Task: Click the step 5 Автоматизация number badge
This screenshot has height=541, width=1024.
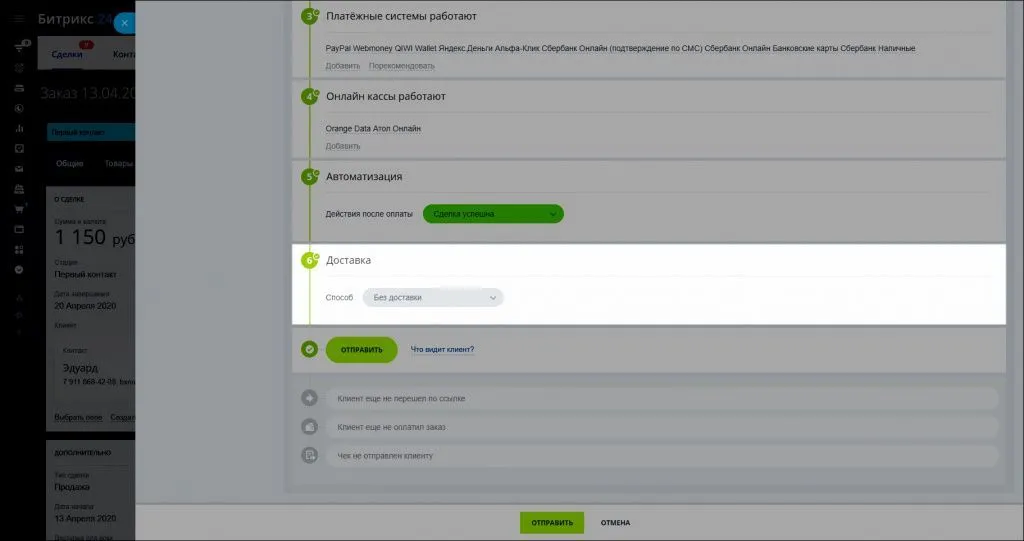Action: 309,177
